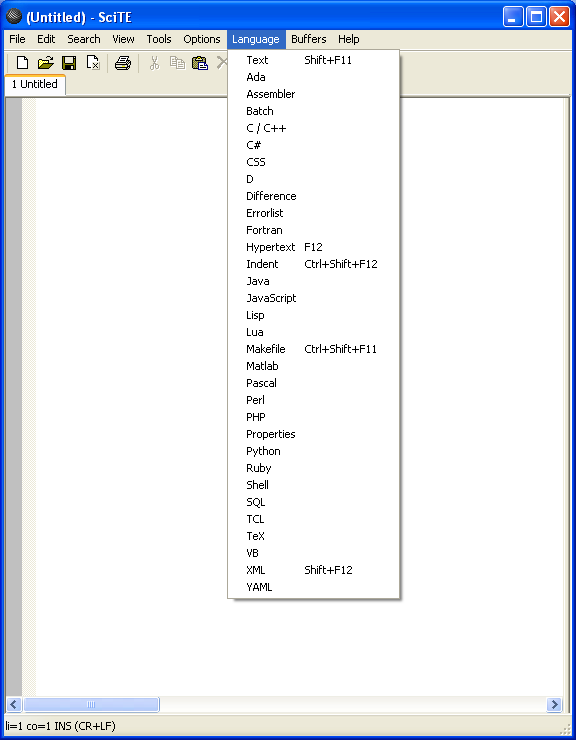
Task: Close the current file with toolbar icon
Action: click(x=93, y=63)
